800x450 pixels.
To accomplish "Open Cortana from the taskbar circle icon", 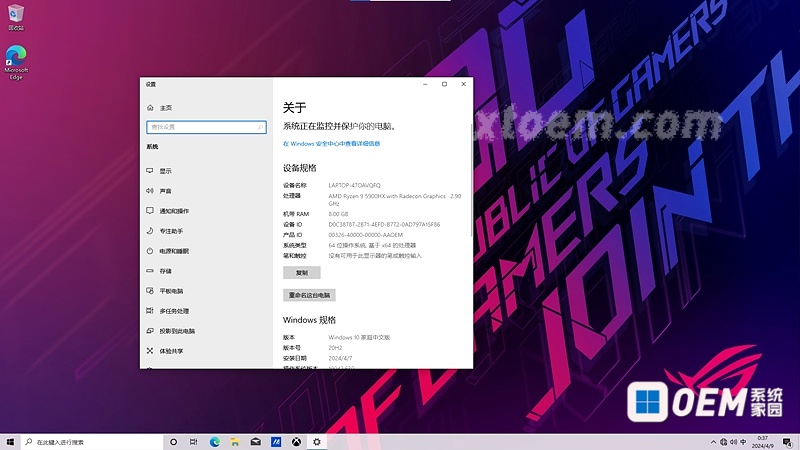I will tap(173, 442).
